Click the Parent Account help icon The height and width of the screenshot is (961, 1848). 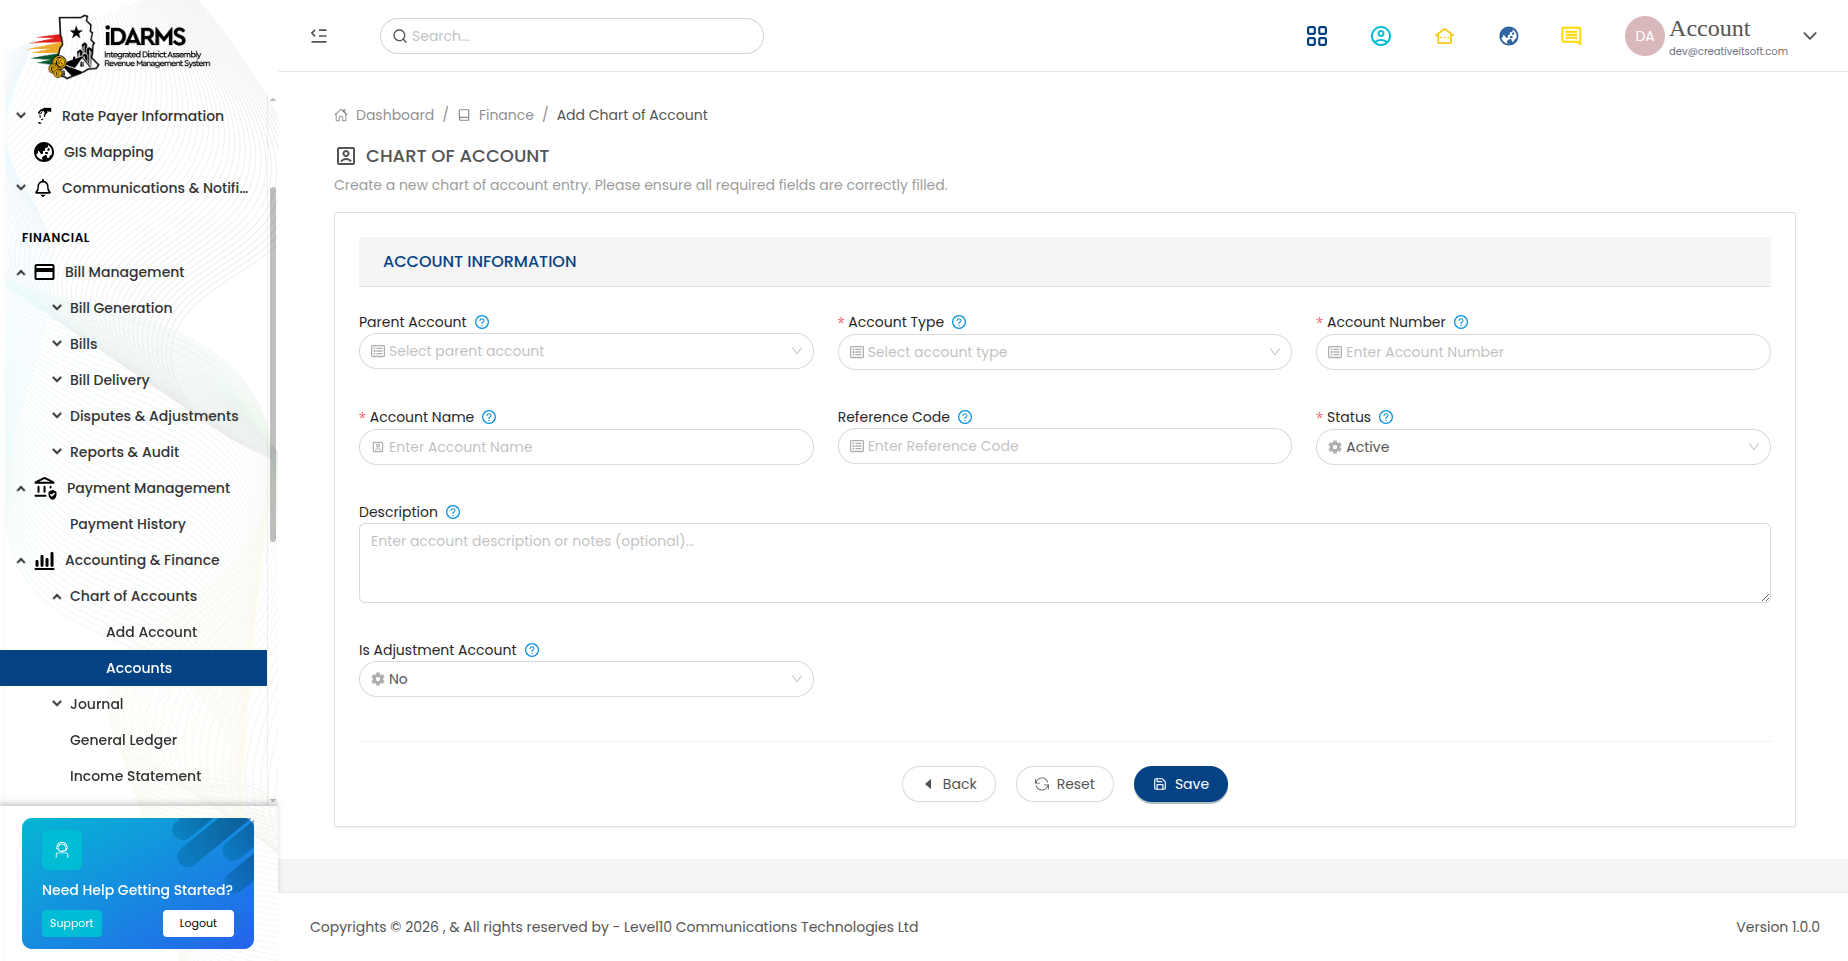coord(482,322)
